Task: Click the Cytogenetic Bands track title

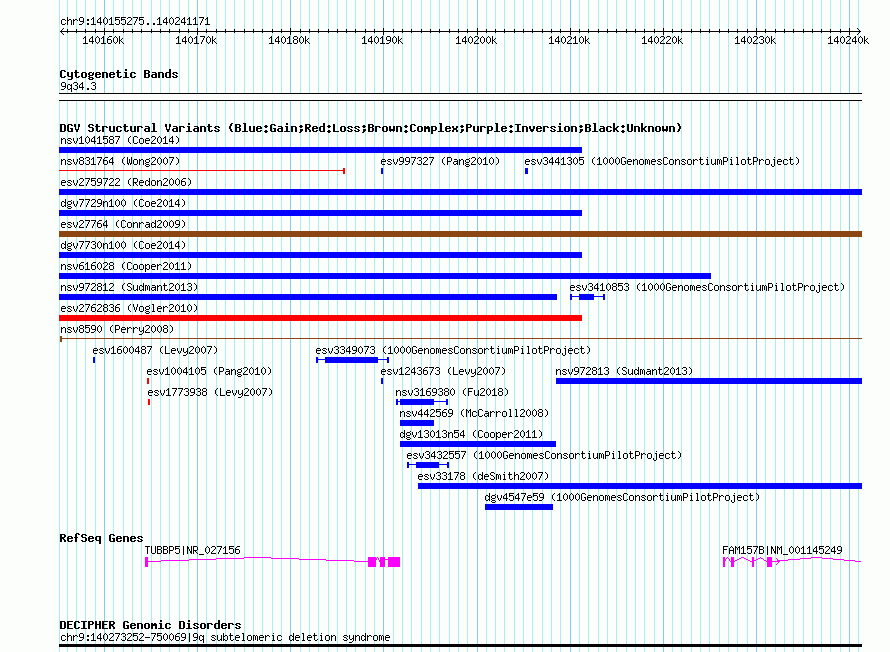Action: pos(119,74)
